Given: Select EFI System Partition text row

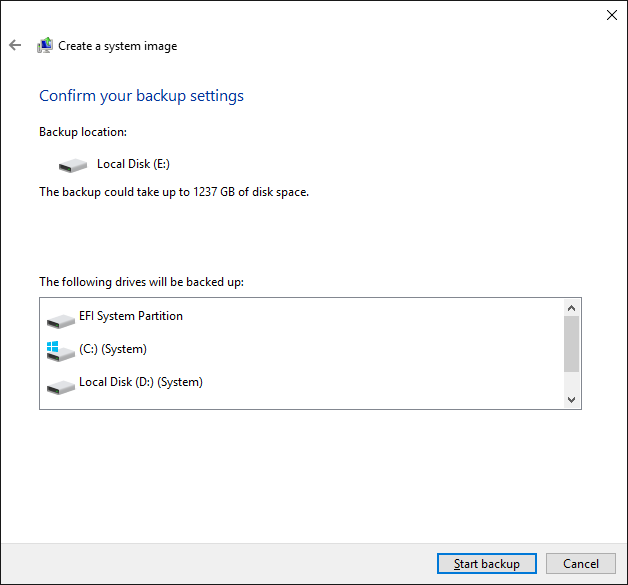Looking at the screenshot, I should coord(131,316).
